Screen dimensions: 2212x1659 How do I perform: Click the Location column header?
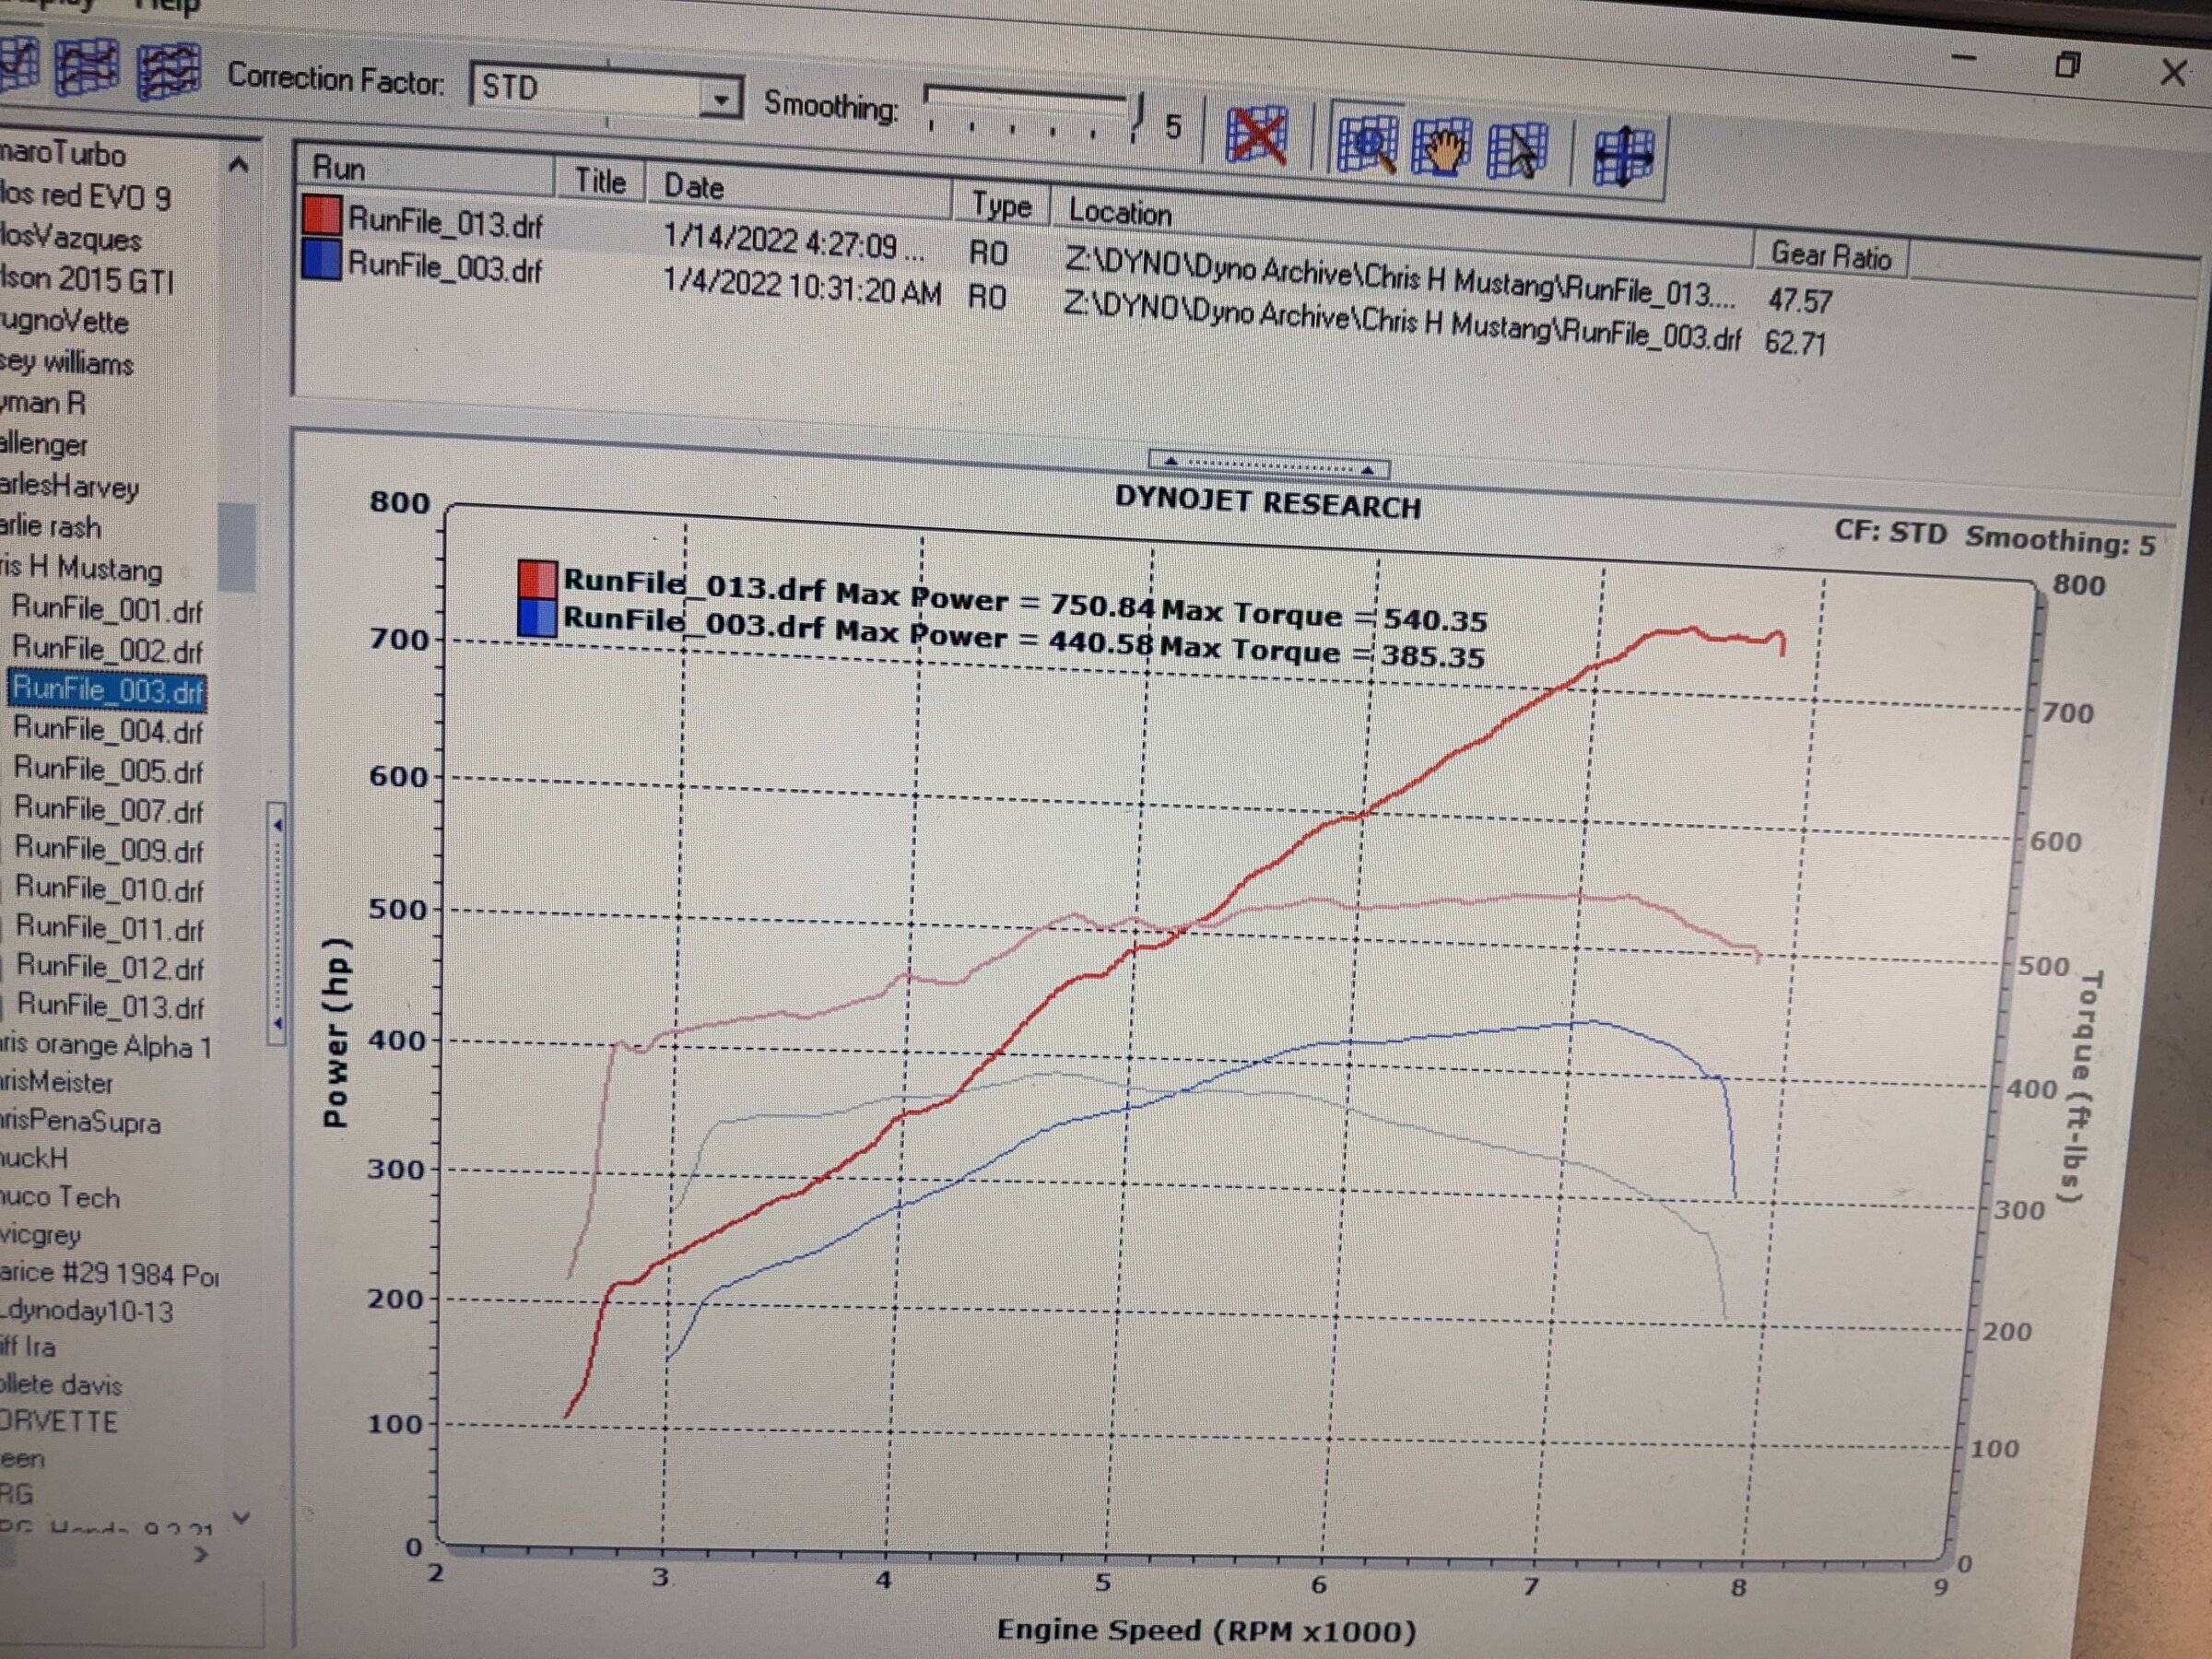tap(1403, 226)
